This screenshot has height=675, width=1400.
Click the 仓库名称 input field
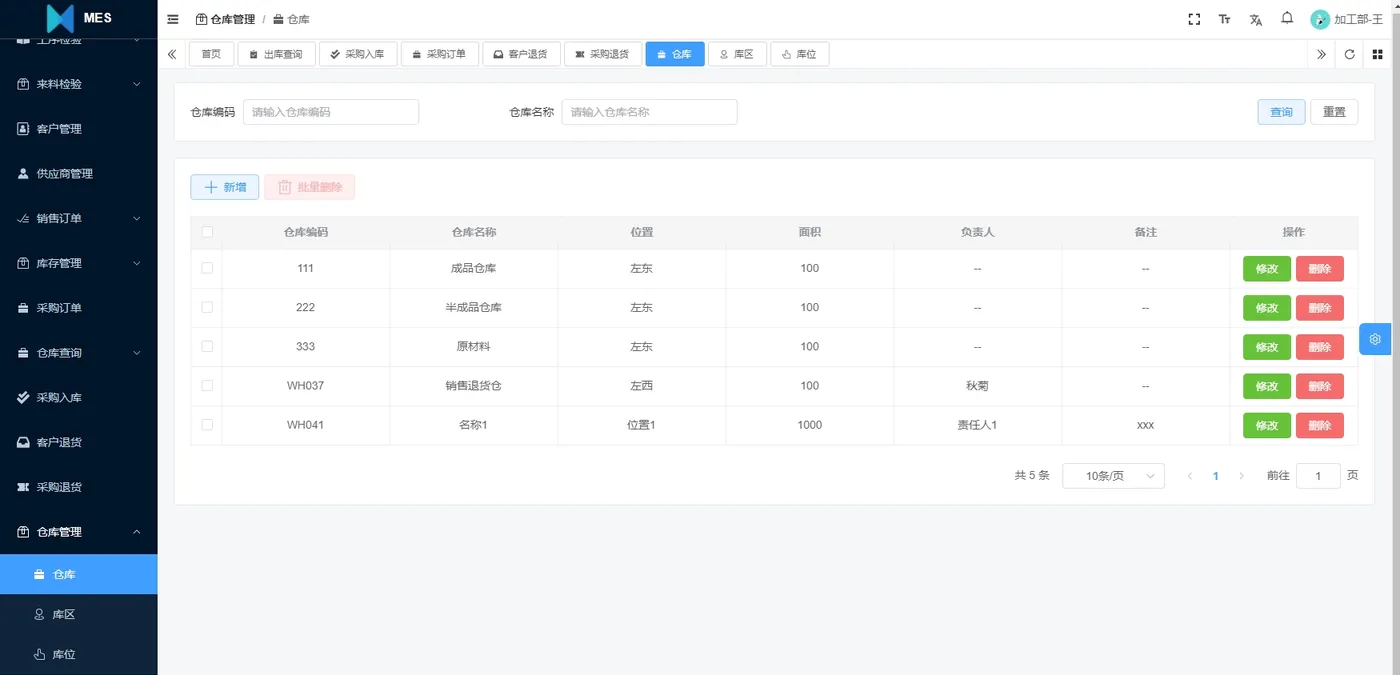(649, 111)
